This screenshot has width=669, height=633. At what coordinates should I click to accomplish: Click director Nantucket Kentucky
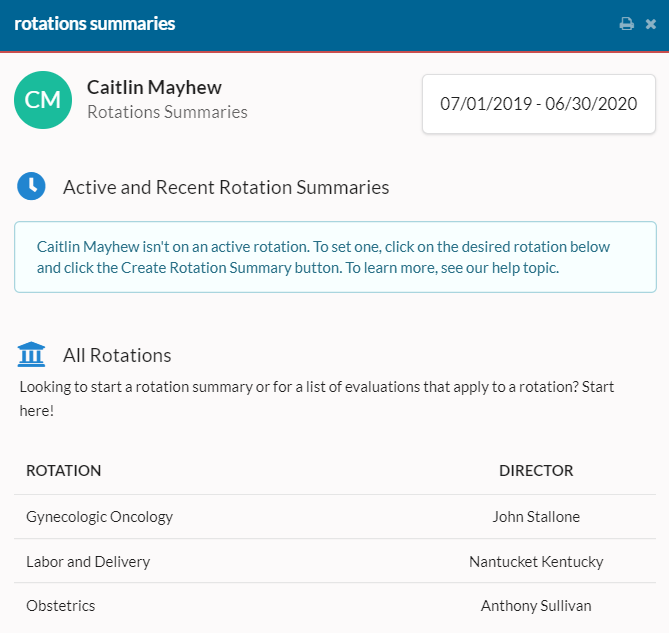[536, 562]
